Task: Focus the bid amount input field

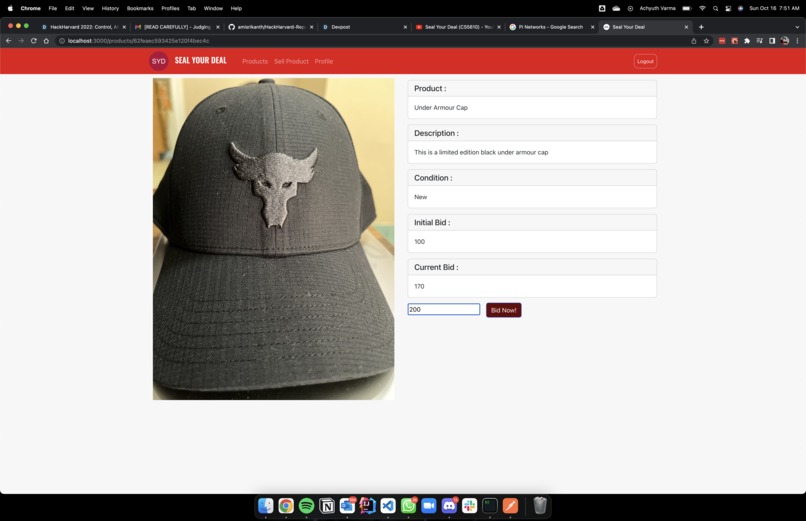Action: pos(444,309)
